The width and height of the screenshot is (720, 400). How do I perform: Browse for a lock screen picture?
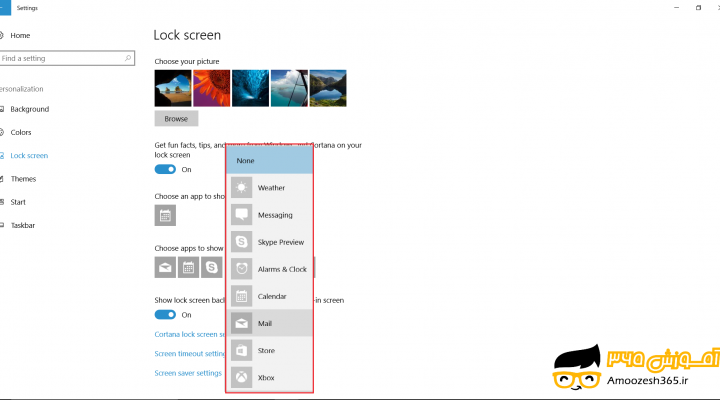point(176,118)
